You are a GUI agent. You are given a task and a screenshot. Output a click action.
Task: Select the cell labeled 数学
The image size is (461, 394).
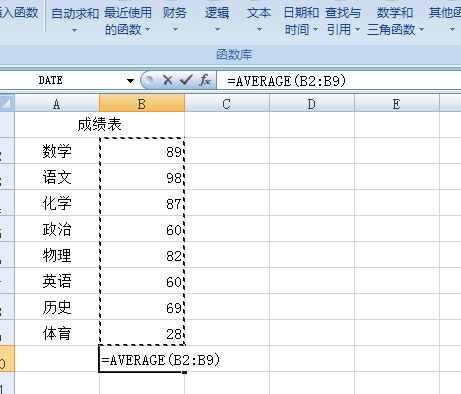57,151
